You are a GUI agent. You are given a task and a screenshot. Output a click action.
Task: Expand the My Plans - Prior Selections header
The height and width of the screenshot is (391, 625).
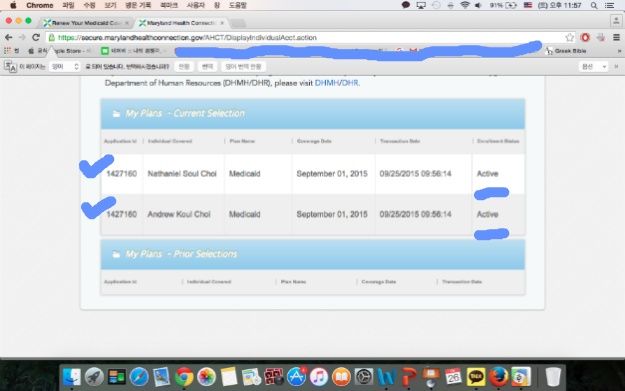coord(313,254)
